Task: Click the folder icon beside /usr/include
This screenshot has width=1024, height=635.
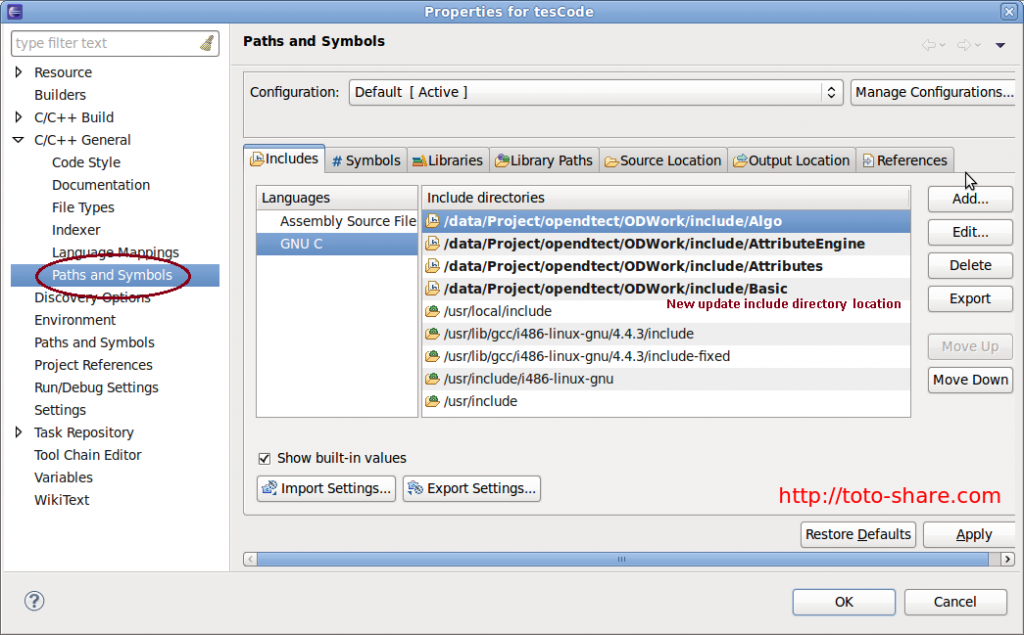Action: point(434,403)
